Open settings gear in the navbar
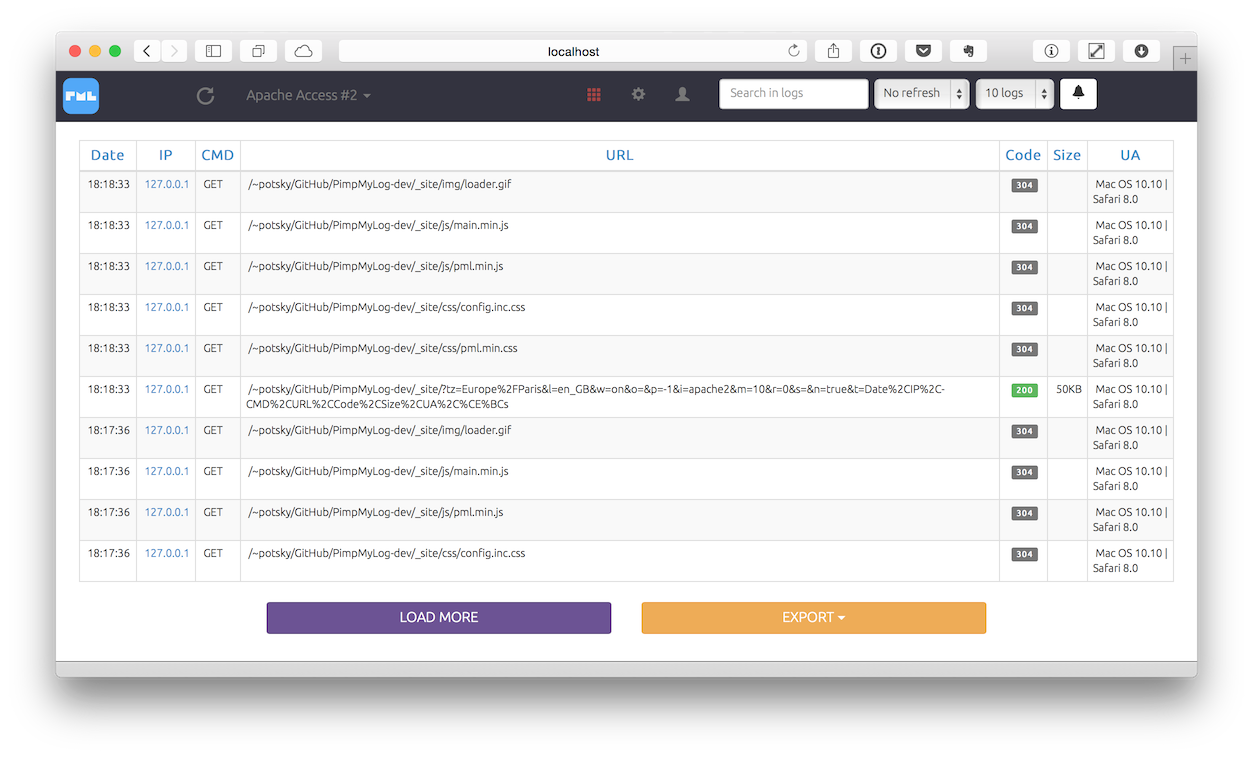 [x=638, y=94]
